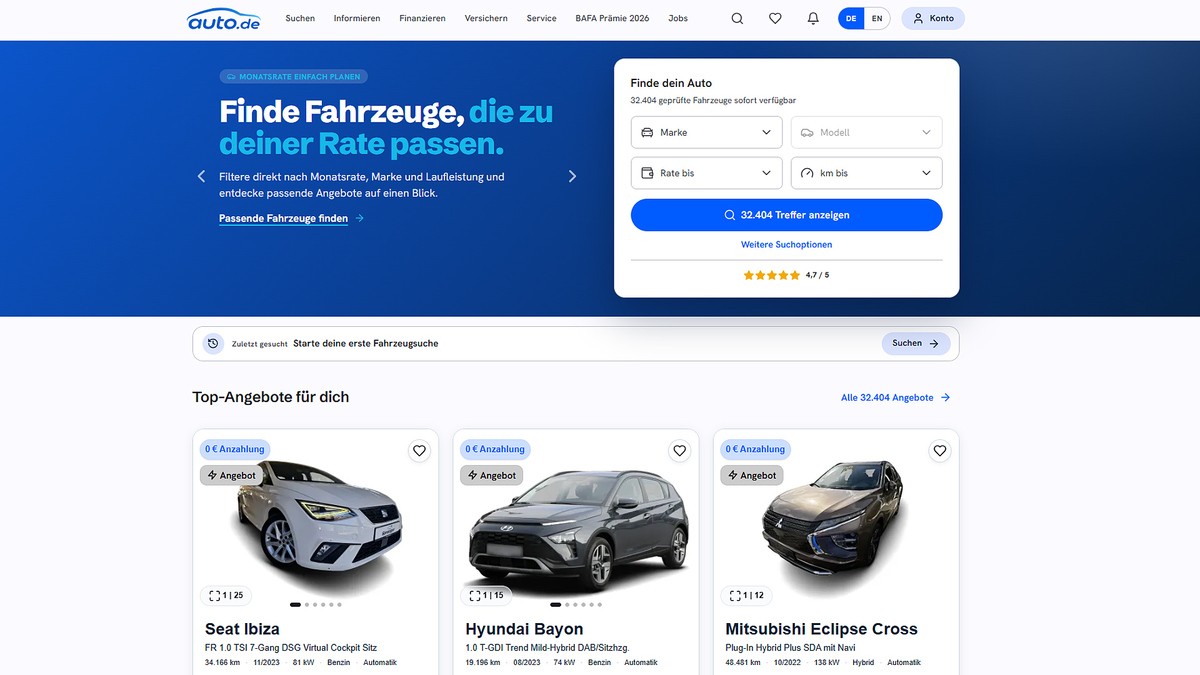
Task: Open the Informieren menu
Action: click(x=357, y=18)
